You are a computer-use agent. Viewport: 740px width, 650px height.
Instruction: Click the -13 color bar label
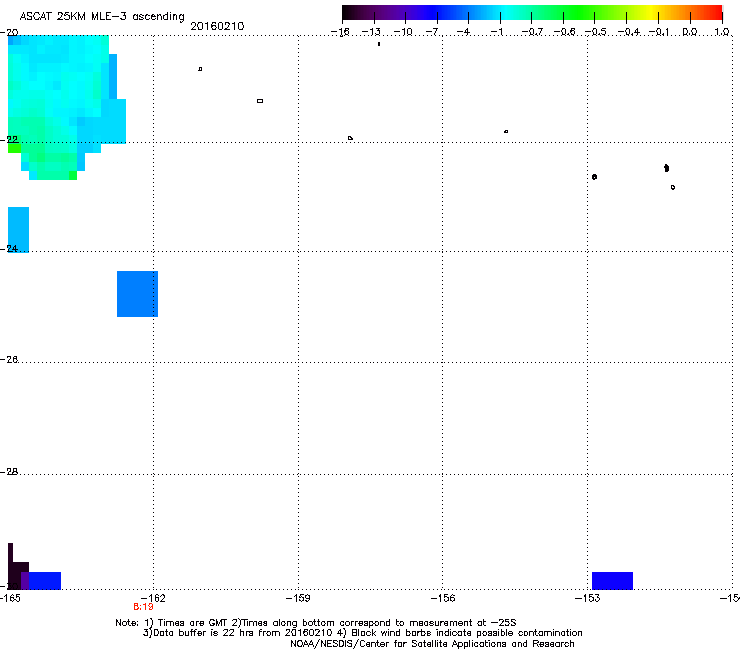coord(371,32)
